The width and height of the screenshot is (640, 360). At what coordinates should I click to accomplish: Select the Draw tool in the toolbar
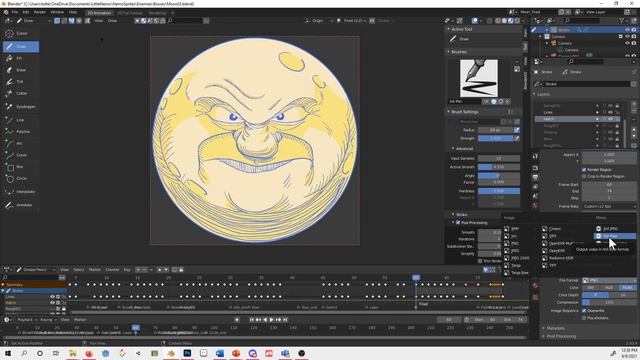[21, 47]
